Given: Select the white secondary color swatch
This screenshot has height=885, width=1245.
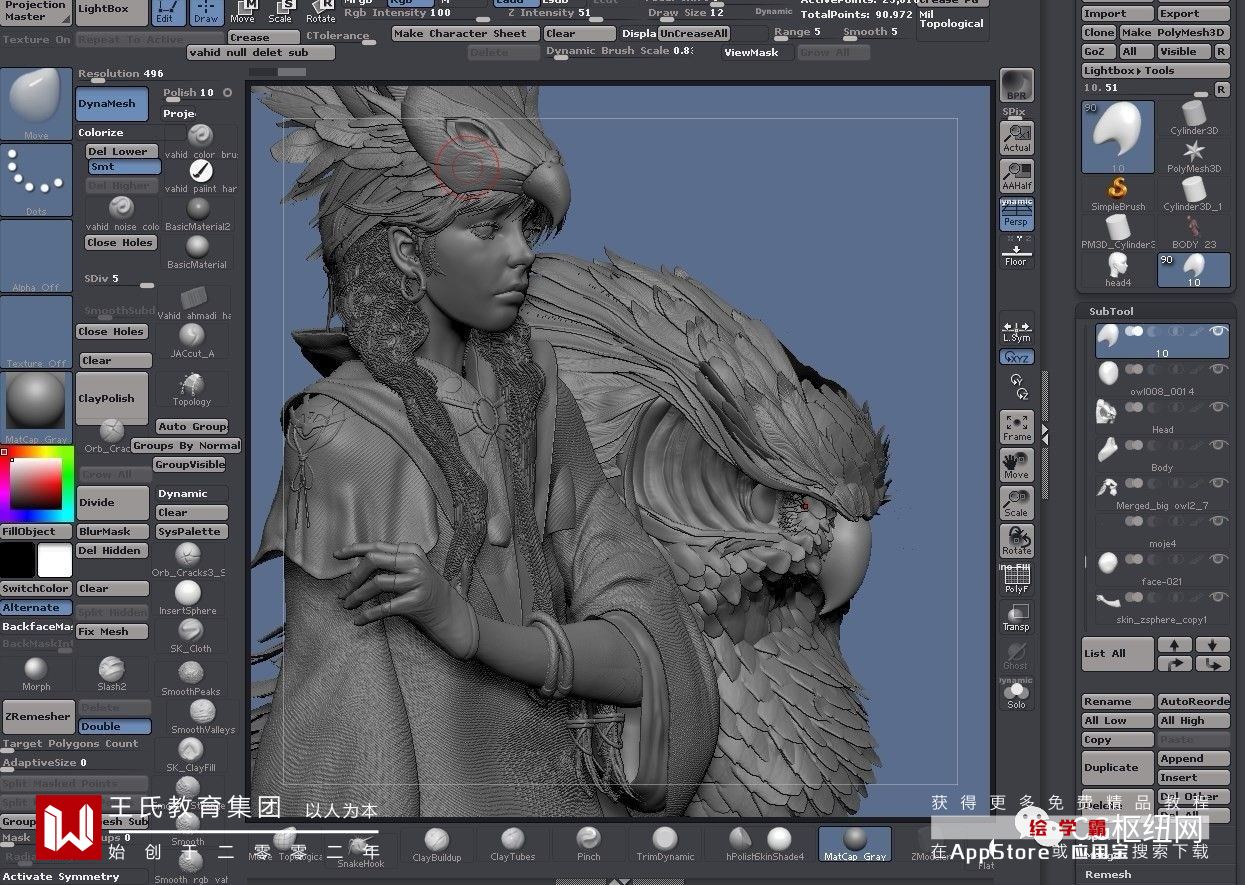Looking at the screenshot, I should point(55,561).
